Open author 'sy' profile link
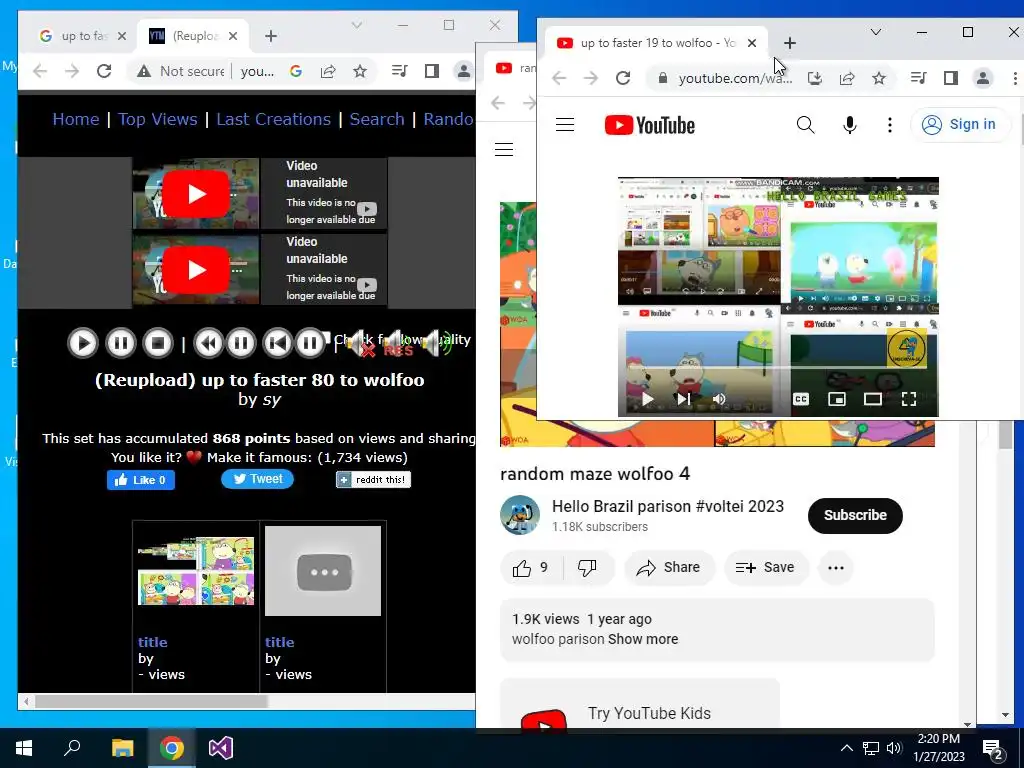The image size is (1024, 768). click(x=272, y=400)
